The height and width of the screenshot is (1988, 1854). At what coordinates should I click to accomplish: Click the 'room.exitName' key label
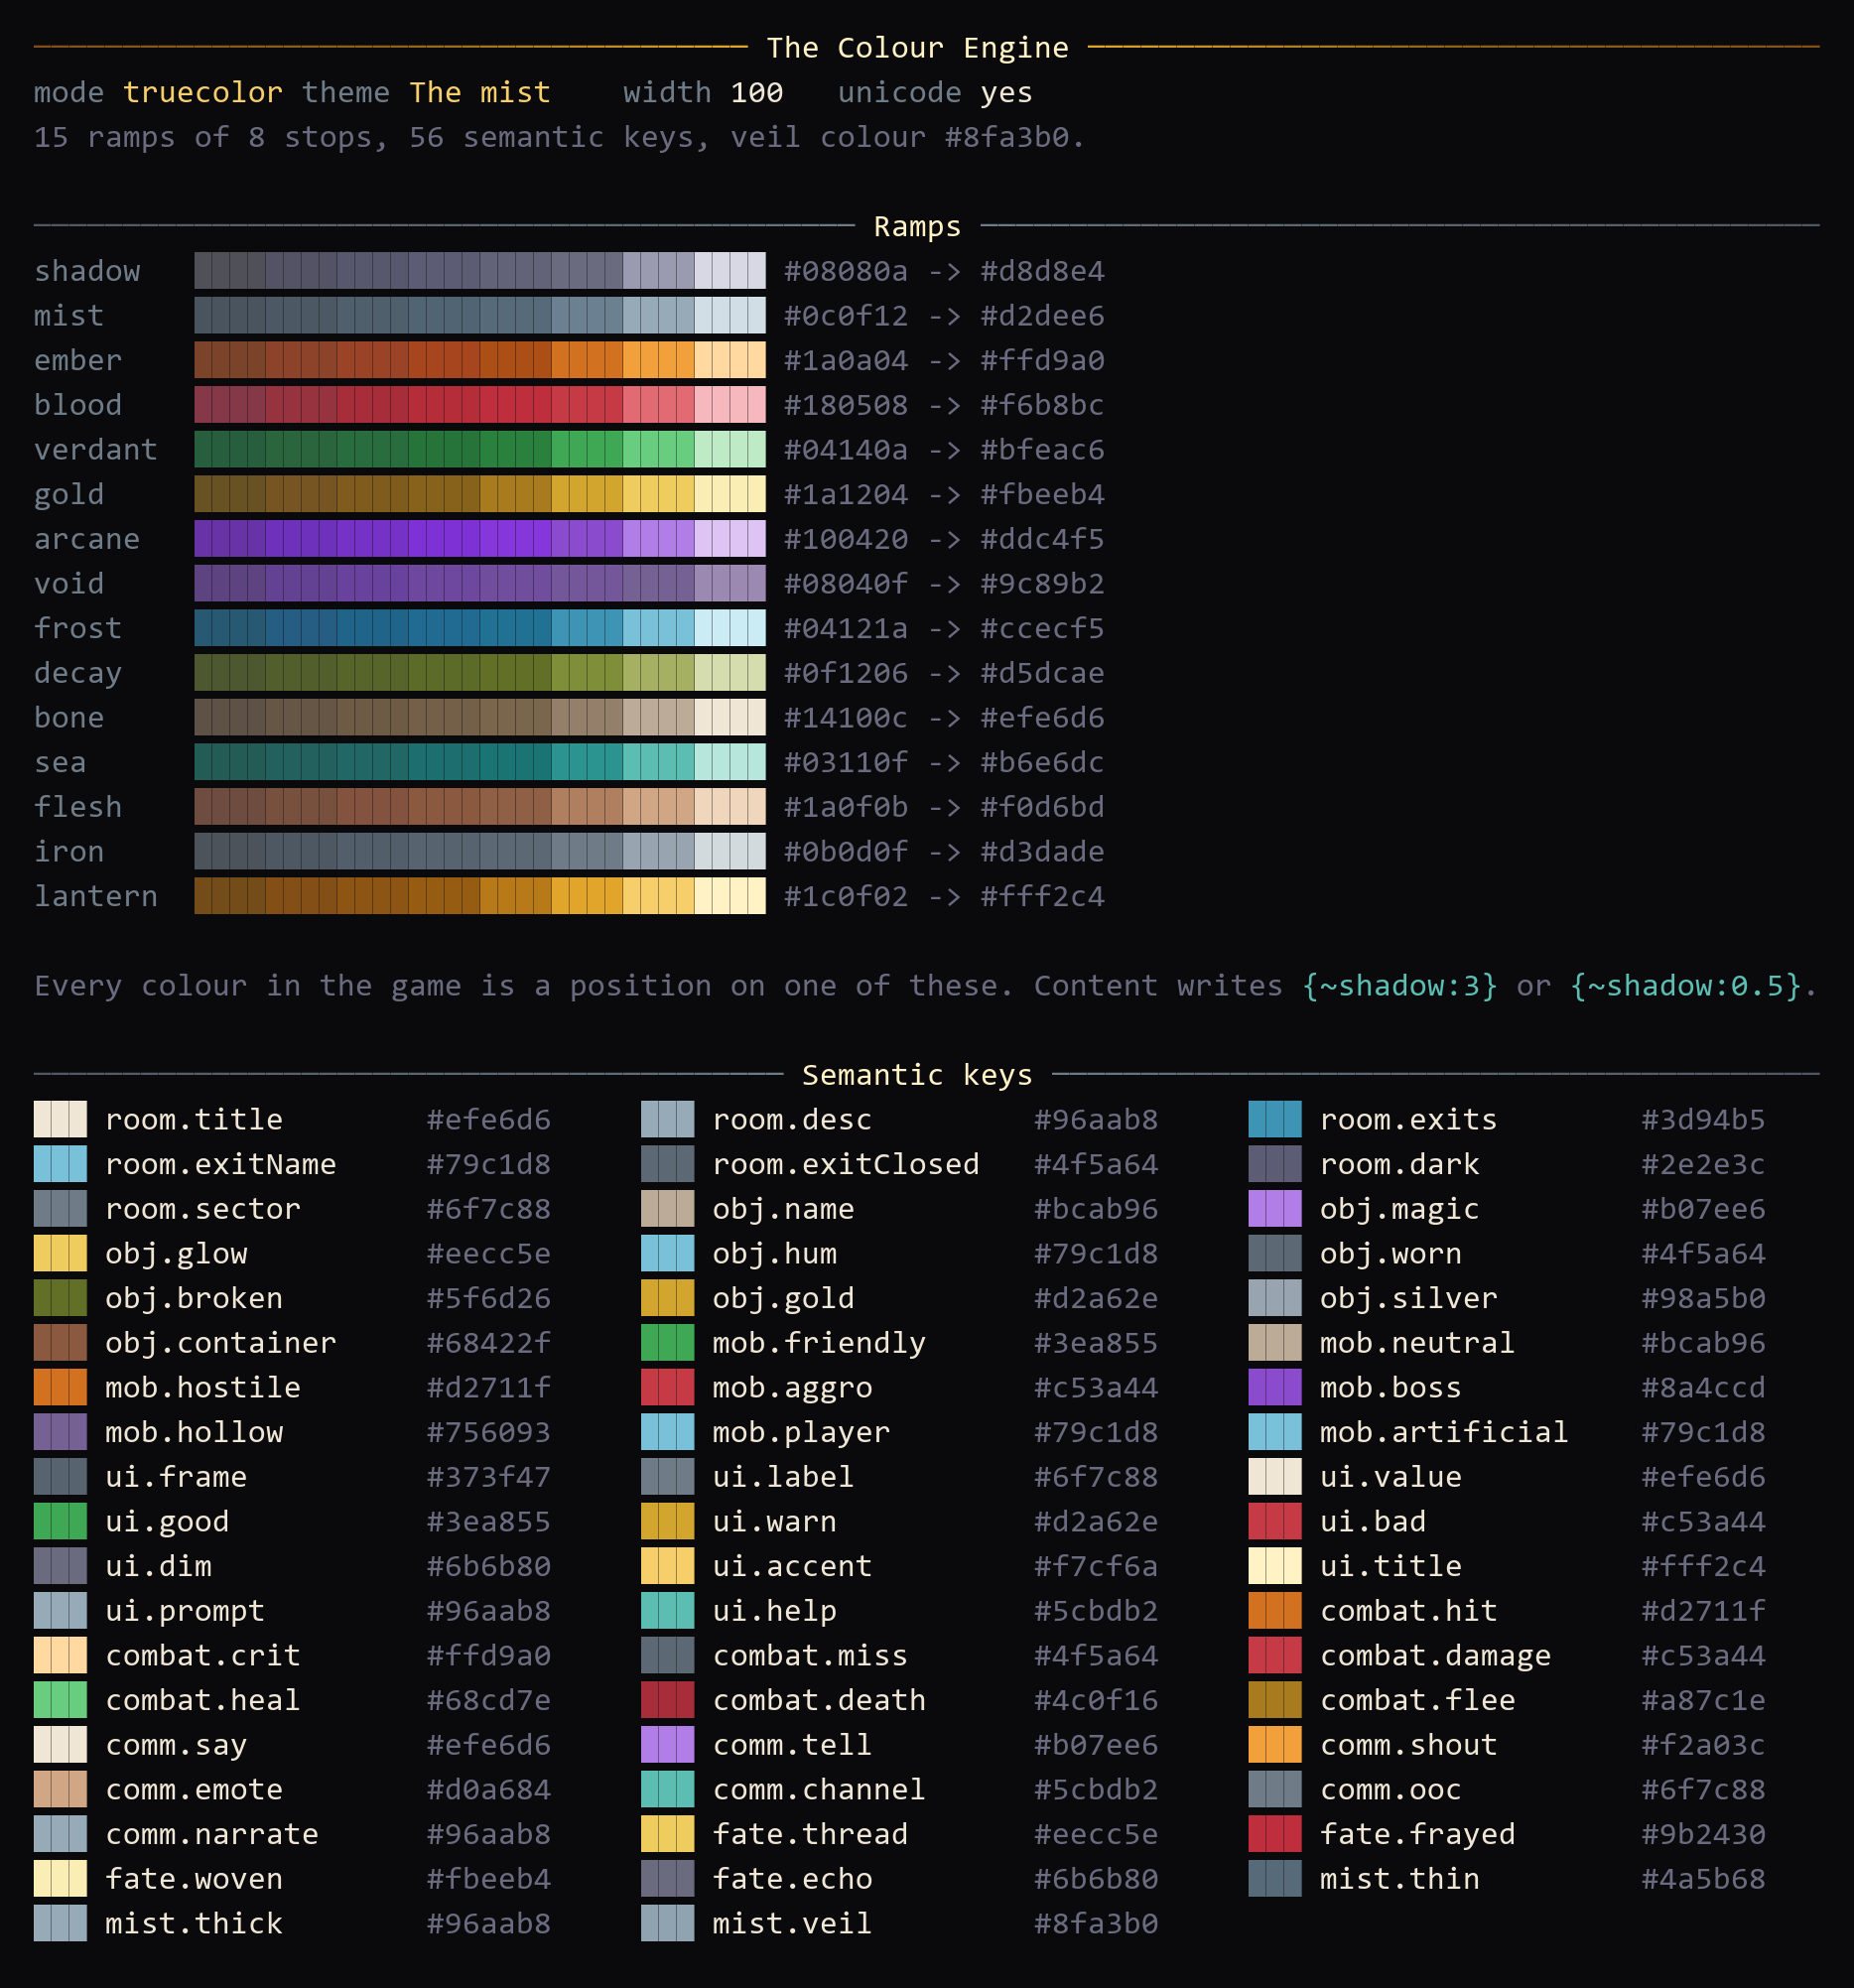point(221,1164)
